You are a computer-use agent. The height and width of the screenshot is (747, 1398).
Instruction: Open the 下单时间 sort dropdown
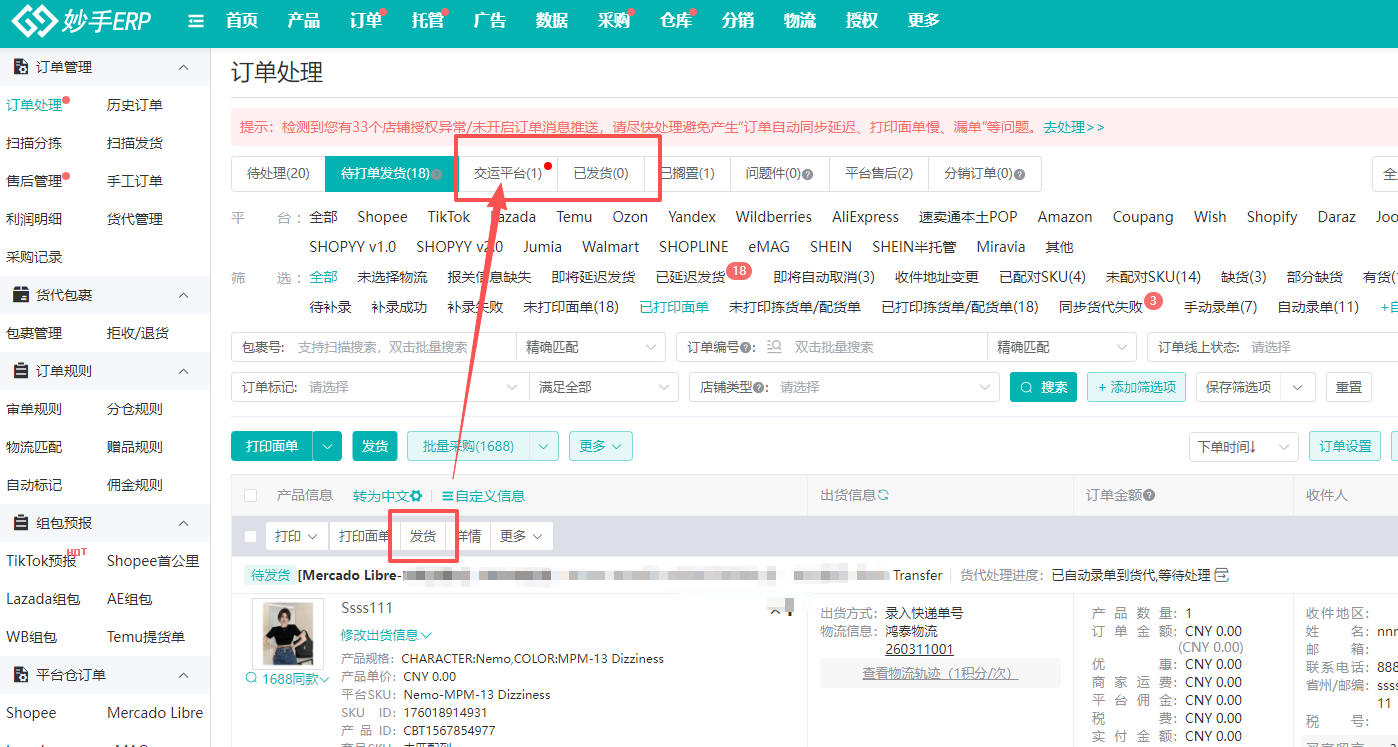pyautogui.click(x=1243, y=447)
